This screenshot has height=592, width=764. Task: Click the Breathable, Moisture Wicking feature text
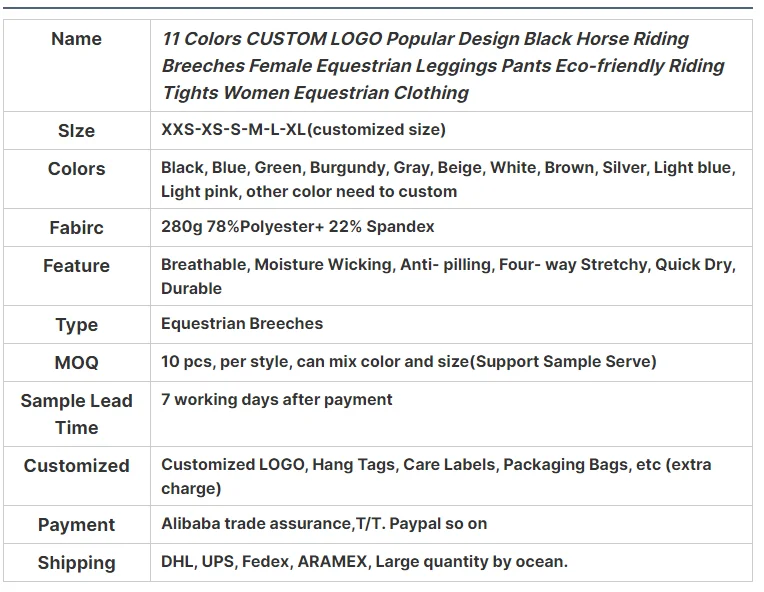(x=447, y=277)
